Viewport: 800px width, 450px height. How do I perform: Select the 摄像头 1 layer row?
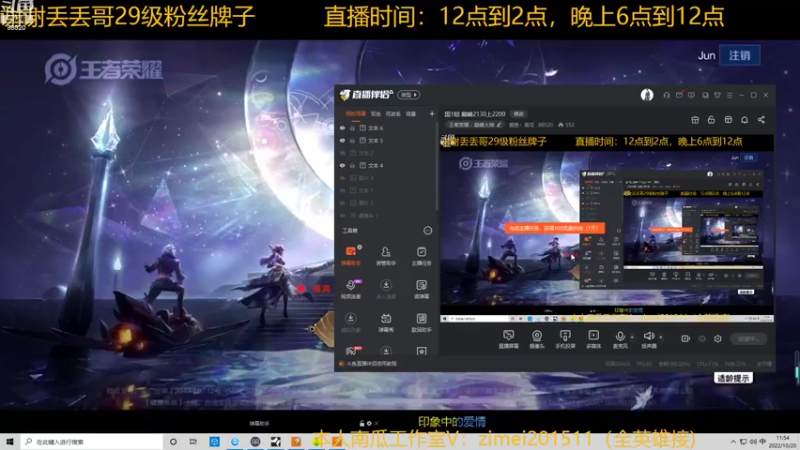pyautogui.click(x=386, y=215)
